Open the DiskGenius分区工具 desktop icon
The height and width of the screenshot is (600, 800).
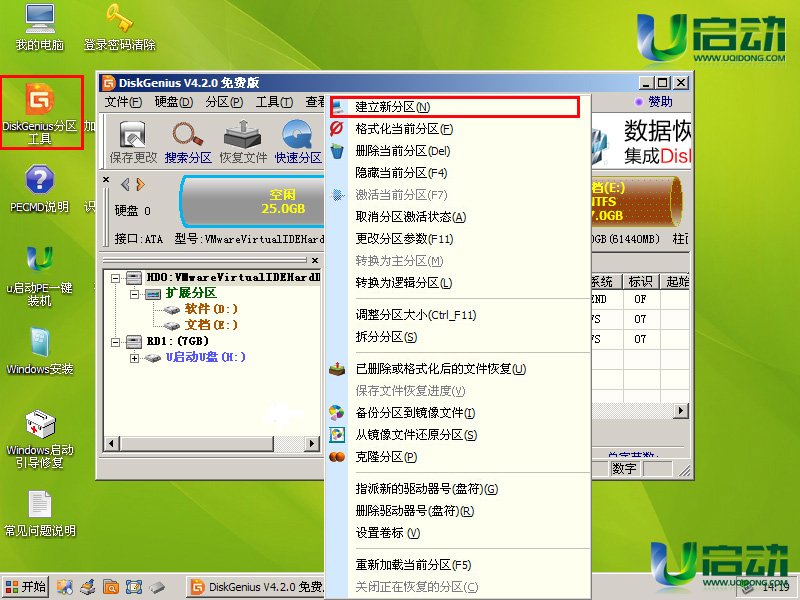click(x=40, y=113)
